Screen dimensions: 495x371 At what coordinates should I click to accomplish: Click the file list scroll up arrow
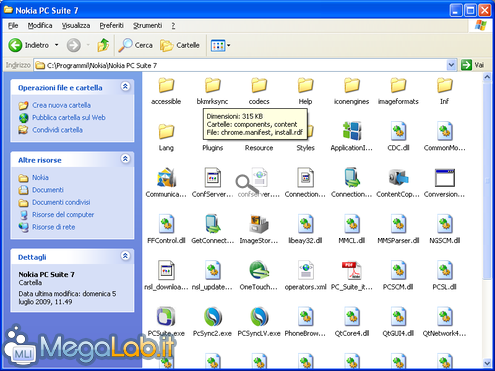coord(487,77)
